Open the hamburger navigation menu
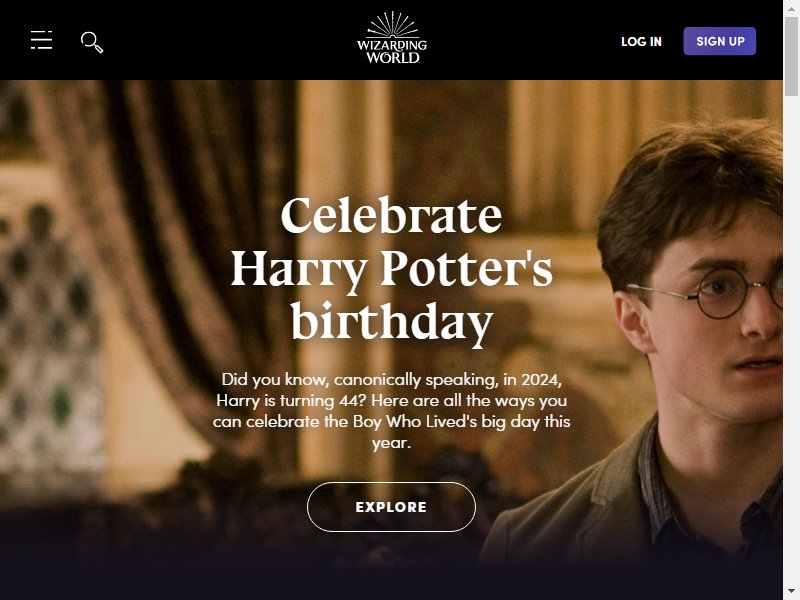Screen dimensions: 800x600 point(41,40)
